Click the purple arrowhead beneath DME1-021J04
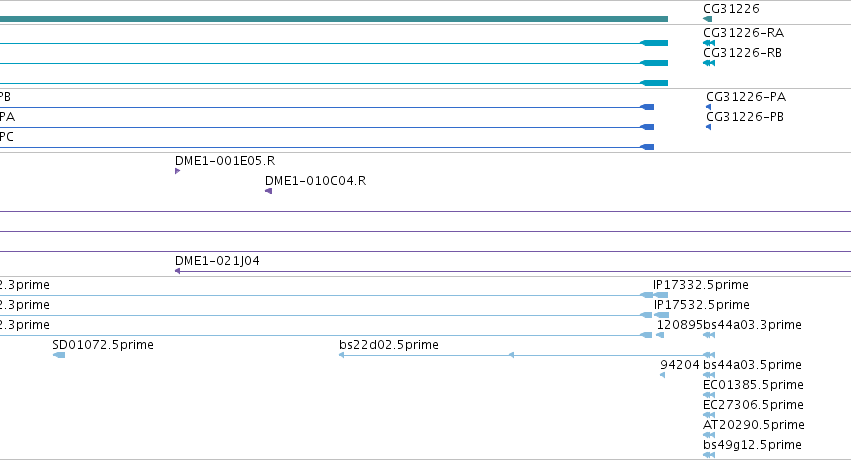 click(x=177, y=271)
